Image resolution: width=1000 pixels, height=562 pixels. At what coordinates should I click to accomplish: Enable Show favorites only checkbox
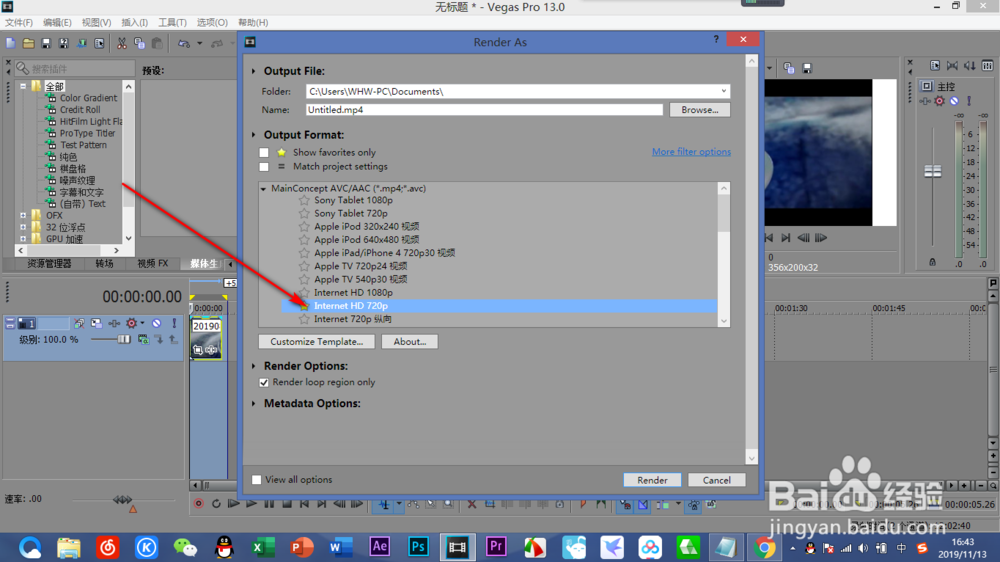tap(263, 152)
